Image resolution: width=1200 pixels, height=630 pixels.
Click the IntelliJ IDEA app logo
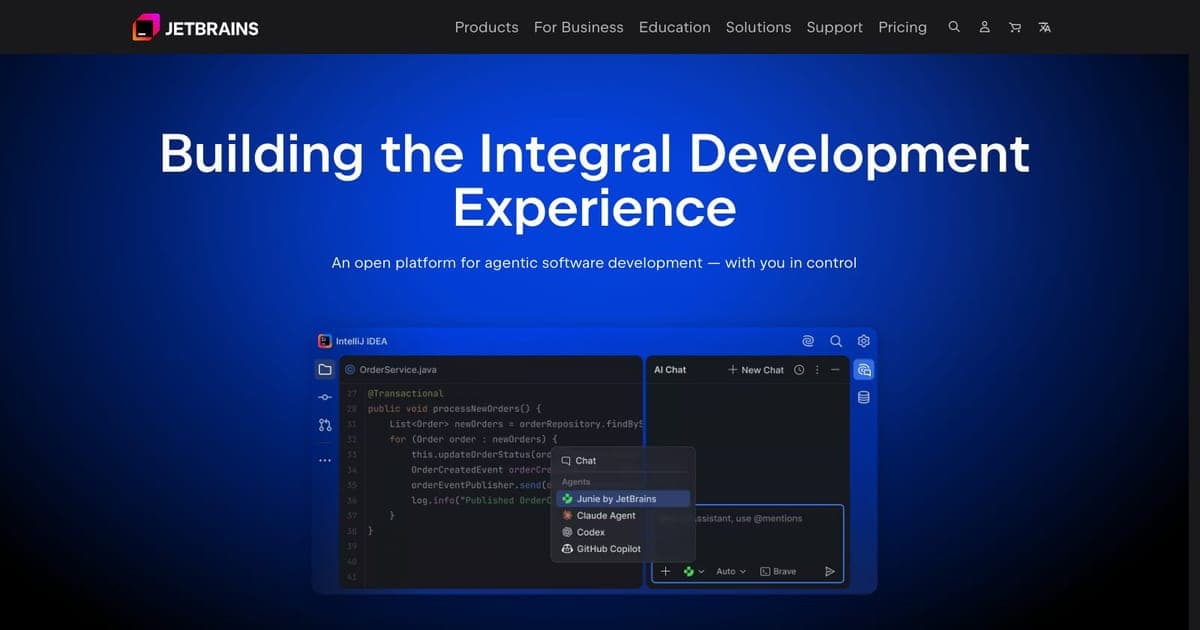pyautogui.click(x=324, y=341)
